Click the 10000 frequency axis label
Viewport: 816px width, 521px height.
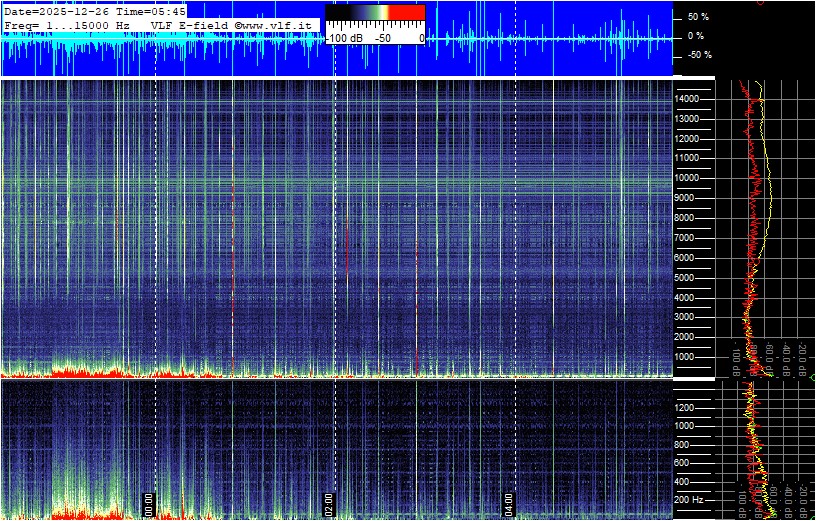pyautogui.click(x=687, y=178)
